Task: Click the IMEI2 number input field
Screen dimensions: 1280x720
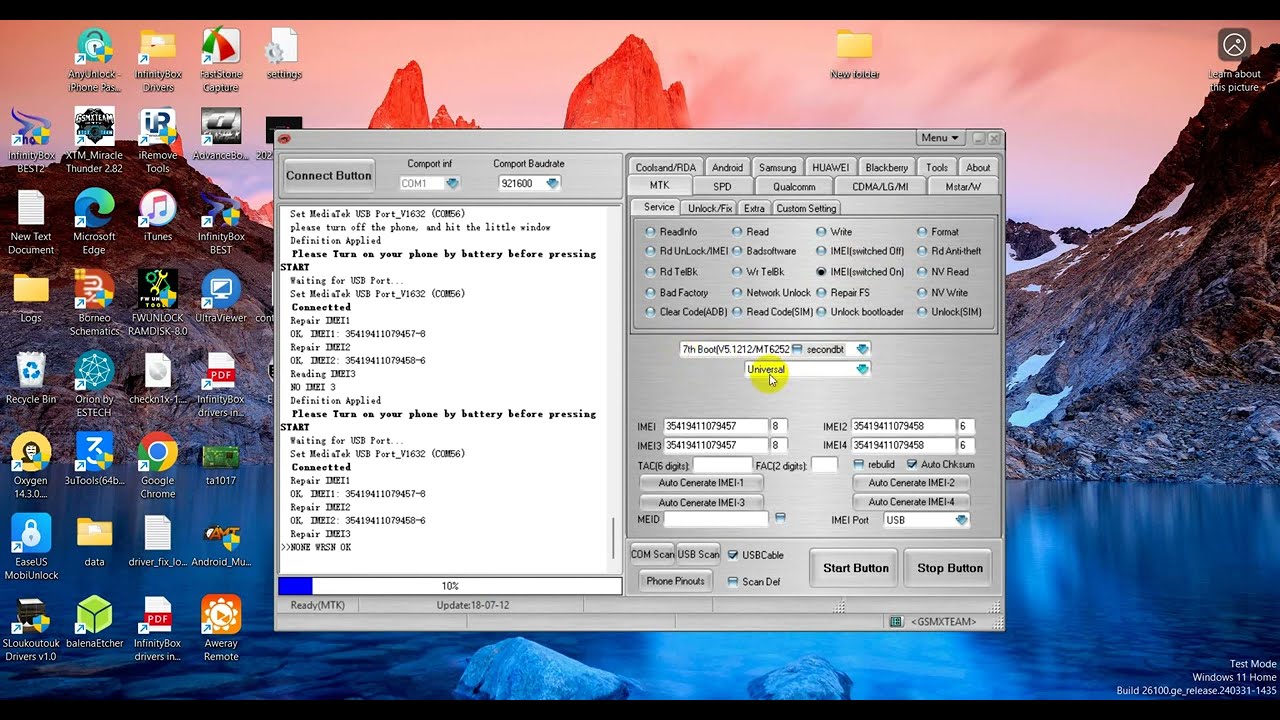Action: 903,426
